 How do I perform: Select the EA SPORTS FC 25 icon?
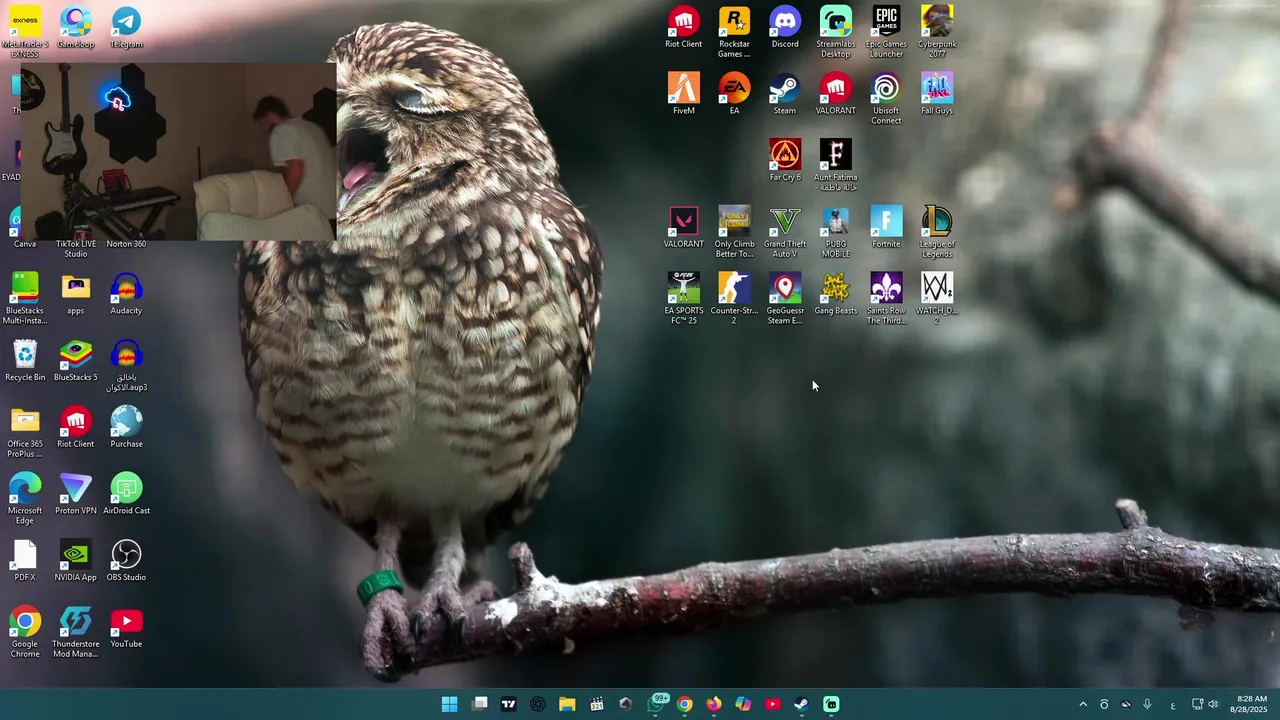coord(684,298)
